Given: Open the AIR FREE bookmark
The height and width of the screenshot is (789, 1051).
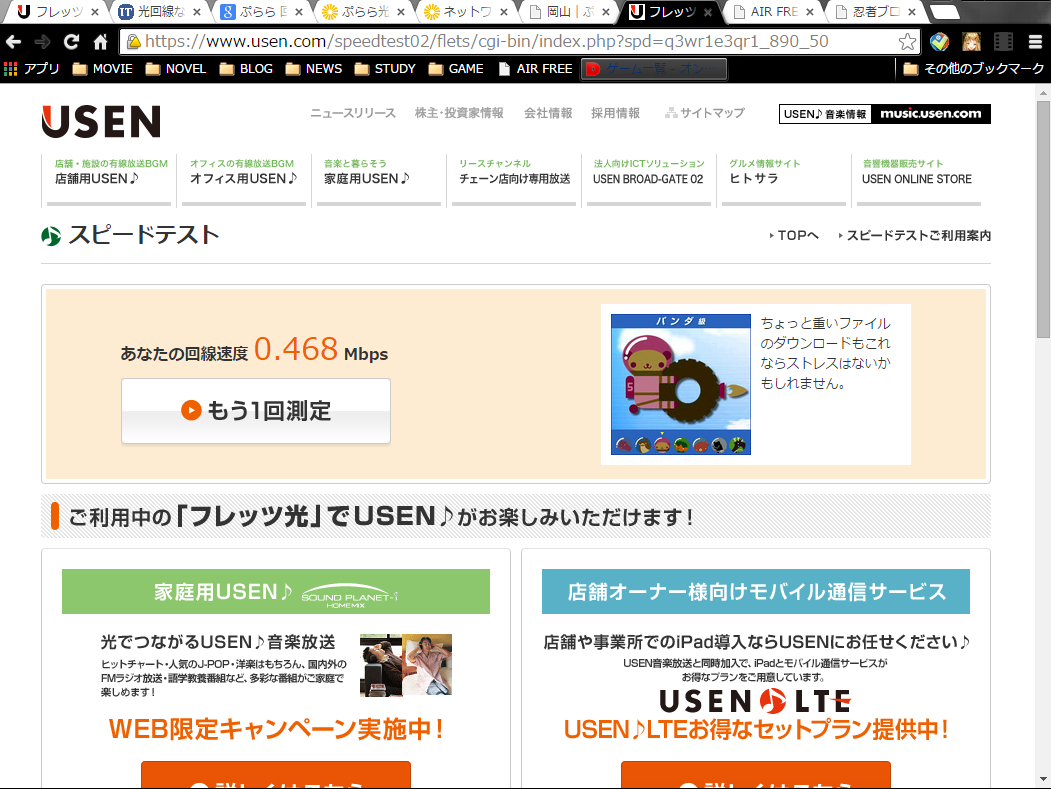Looking at the screenshot, I should coord(535,68).
